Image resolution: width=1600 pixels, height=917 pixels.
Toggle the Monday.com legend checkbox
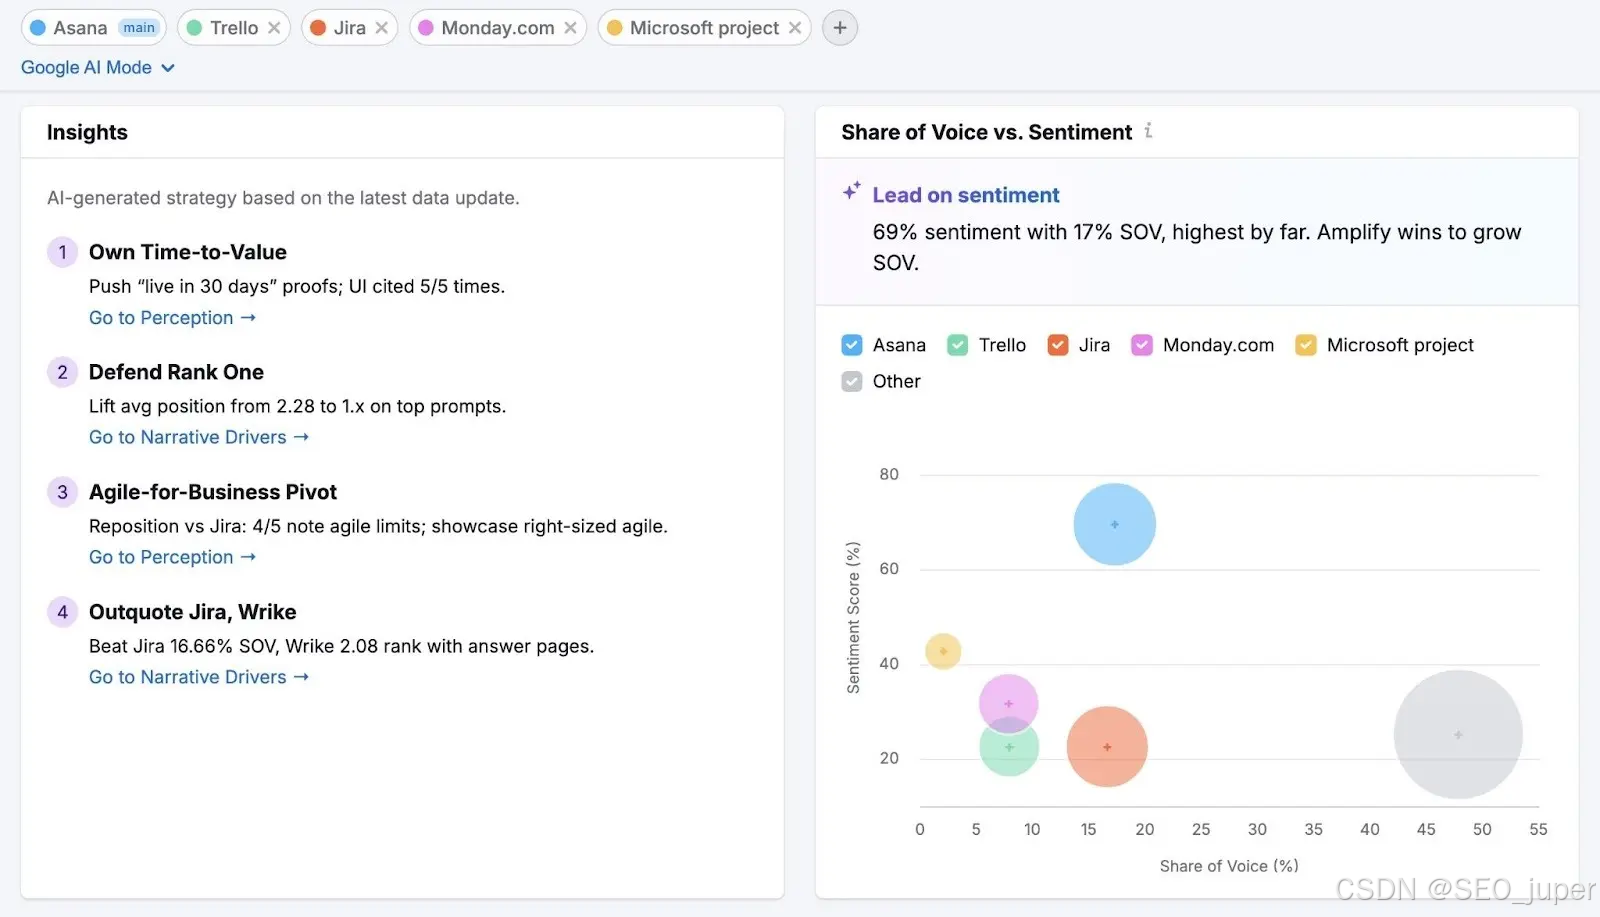click(1142, 345)
